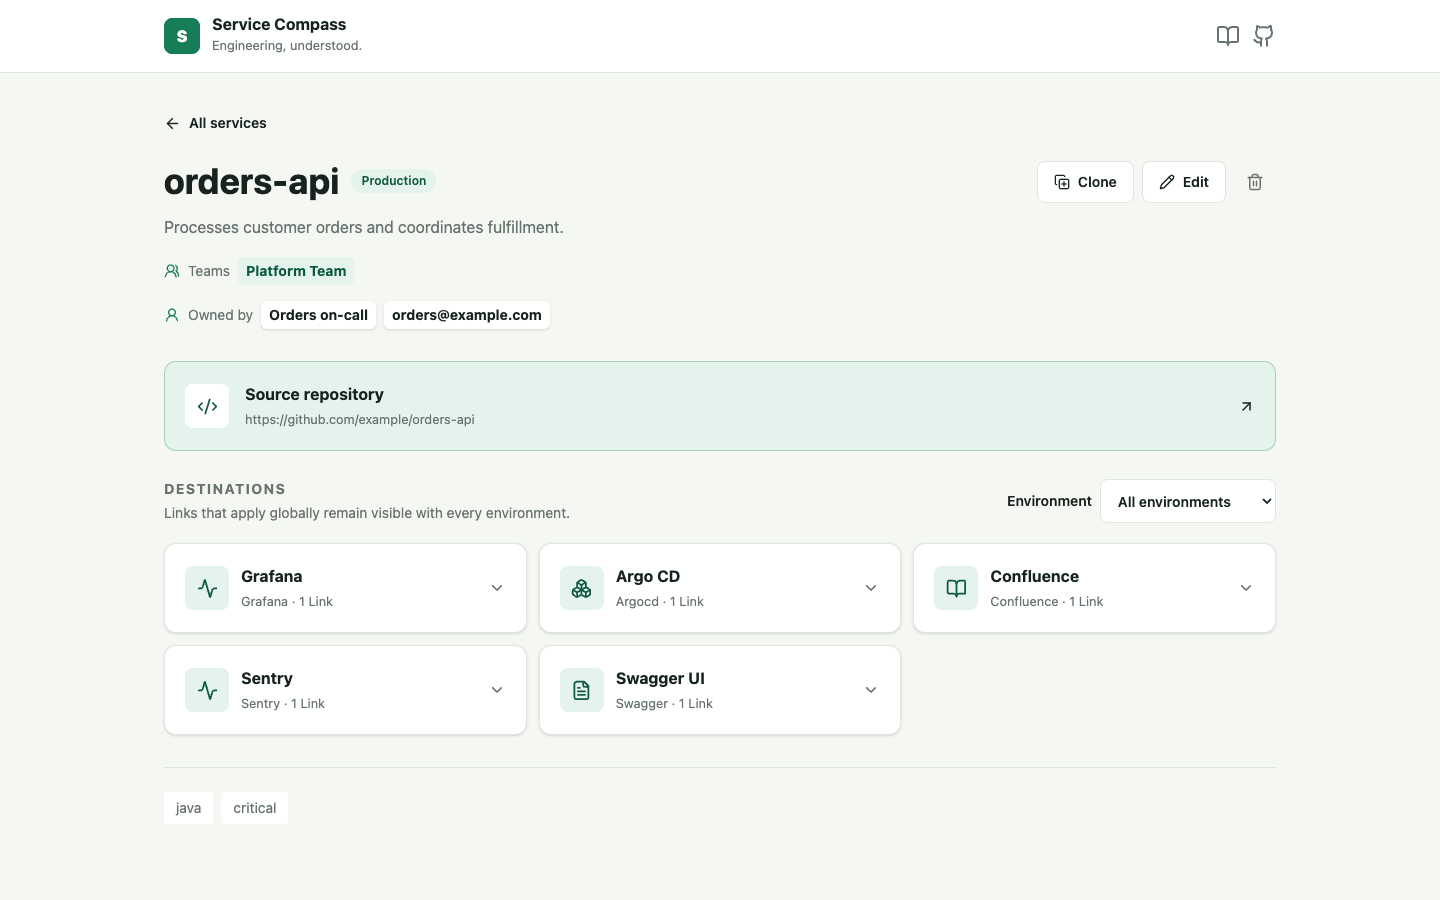Edit the orders-api service
Image resolution: width=1440 pixels, height=900 pixels.
[x=1184, y=182]
